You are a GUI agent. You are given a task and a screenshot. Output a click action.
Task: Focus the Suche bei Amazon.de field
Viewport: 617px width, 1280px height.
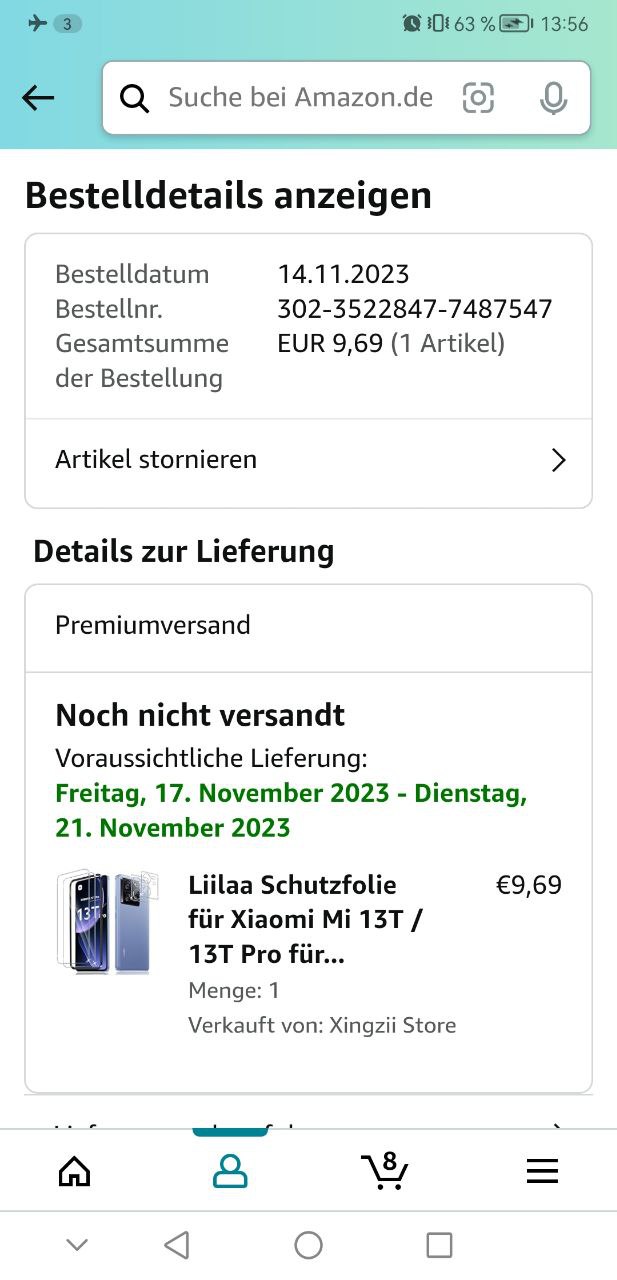[300, 98]
